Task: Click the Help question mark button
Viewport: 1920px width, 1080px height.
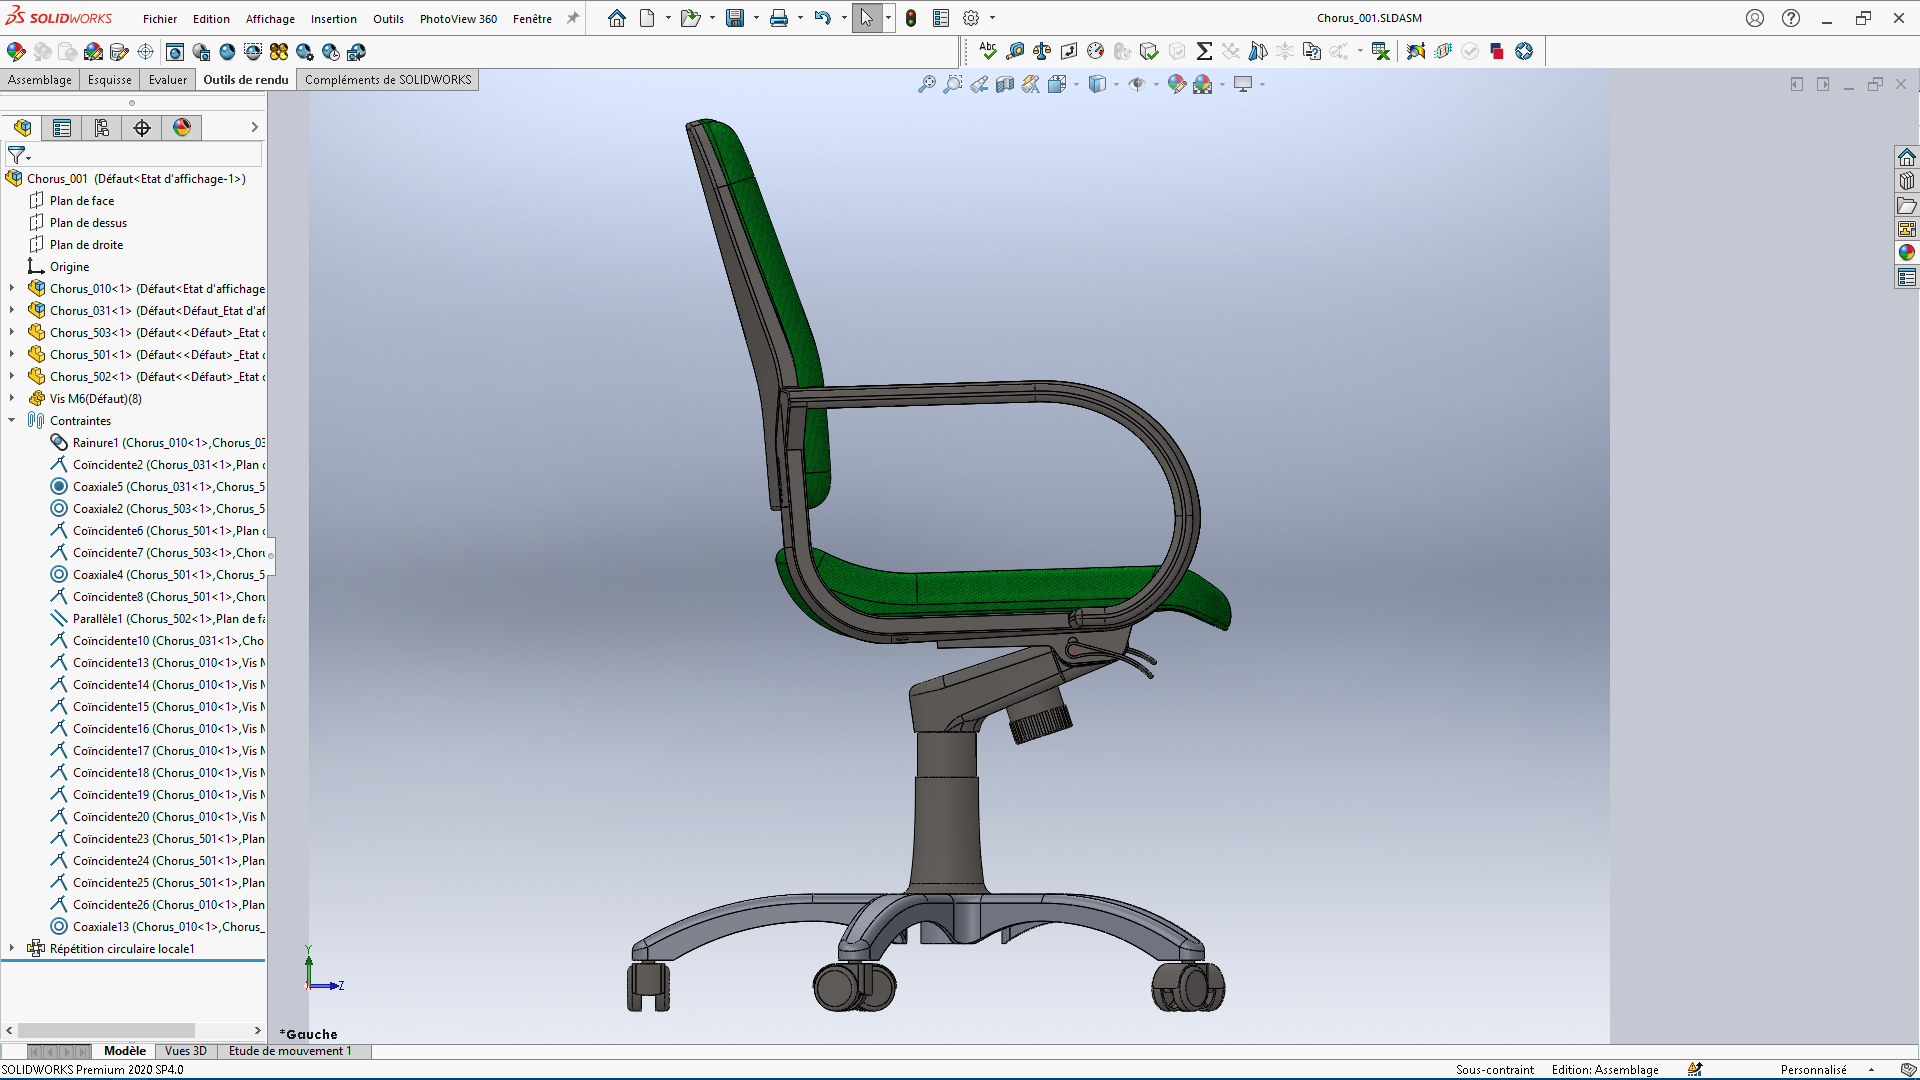Action: coord(1791,18)
